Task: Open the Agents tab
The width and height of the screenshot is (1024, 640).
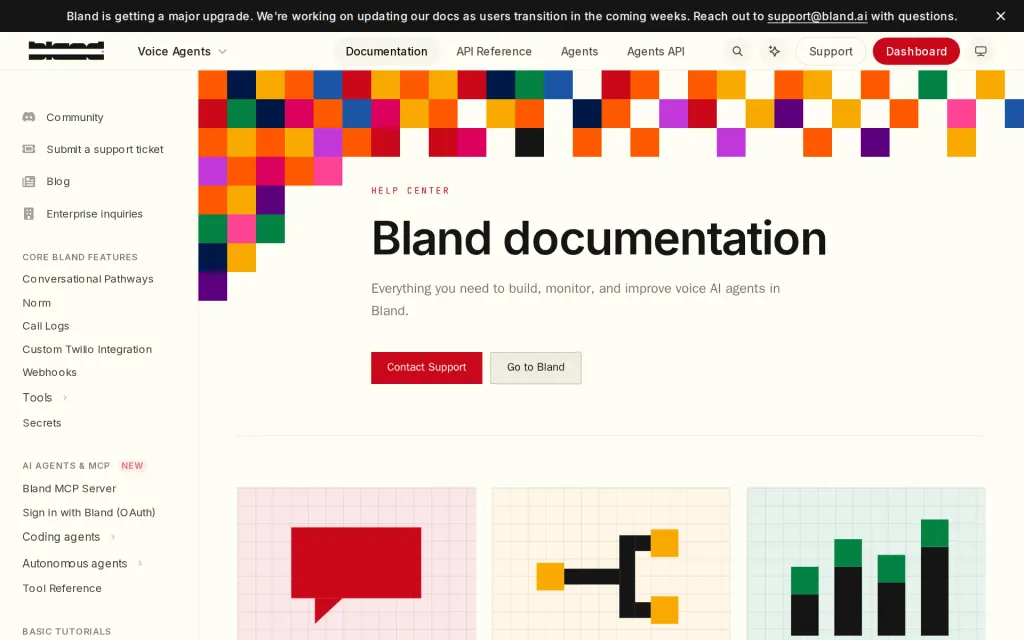Action: 579,51
